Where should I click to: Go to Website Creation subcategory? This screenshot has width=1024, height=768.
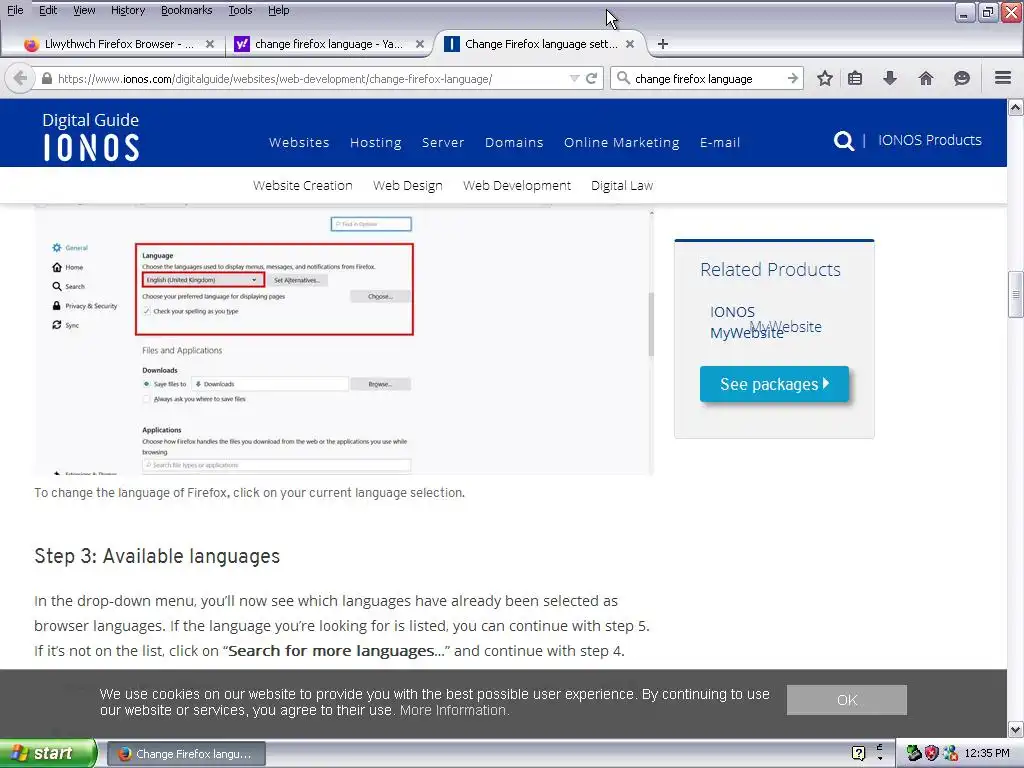(302, 185)
